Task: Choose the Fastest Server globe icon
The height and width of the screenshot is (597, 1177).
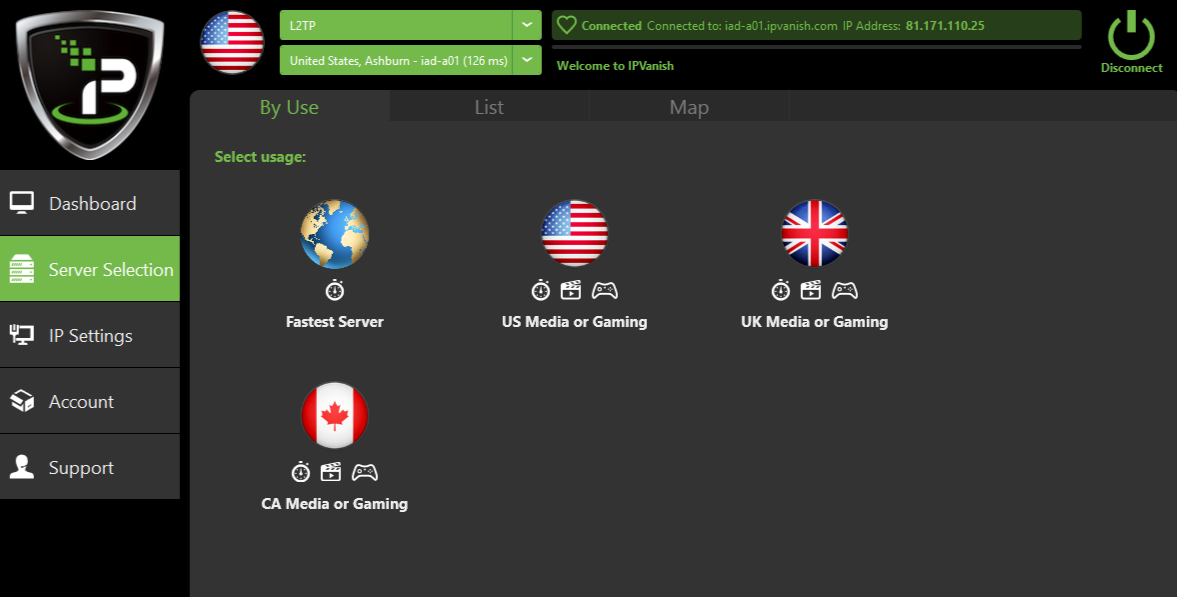Action: coord(335,234)
